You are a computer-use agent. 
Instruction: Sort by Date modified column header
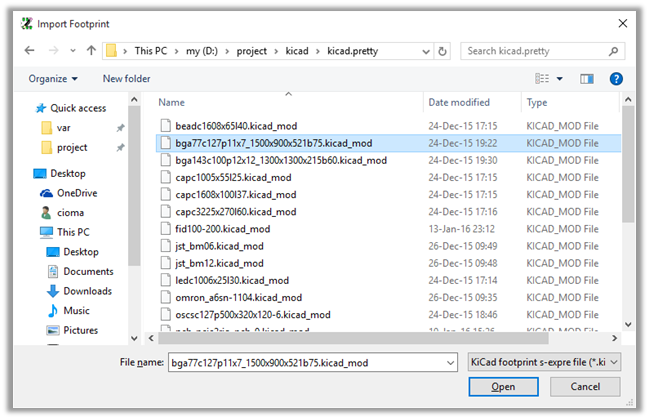point(458,102)
